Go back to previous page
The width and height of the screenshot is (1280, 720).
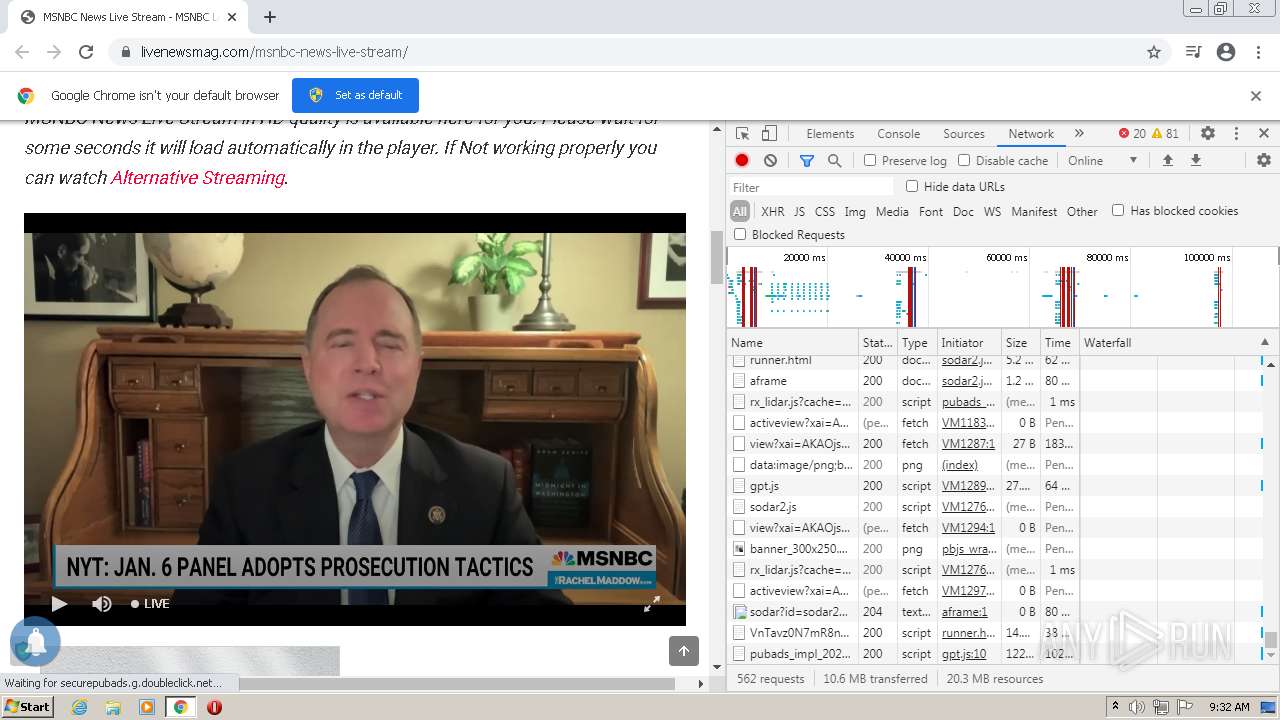(22, 52)
